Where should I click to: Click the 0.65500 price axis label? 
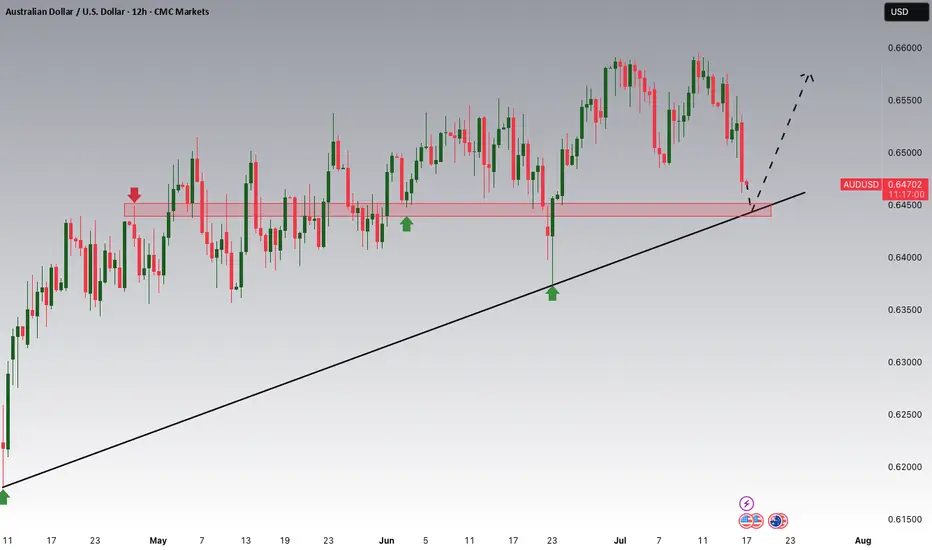(x=905, y=100)
